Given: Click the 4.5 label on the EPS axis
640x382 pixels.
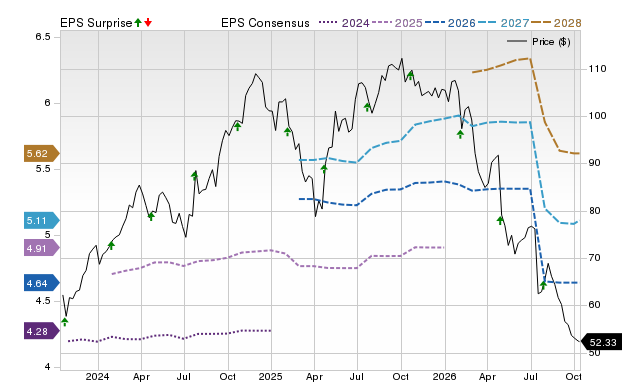Looking at the screenshot, I should click(43, 301).
